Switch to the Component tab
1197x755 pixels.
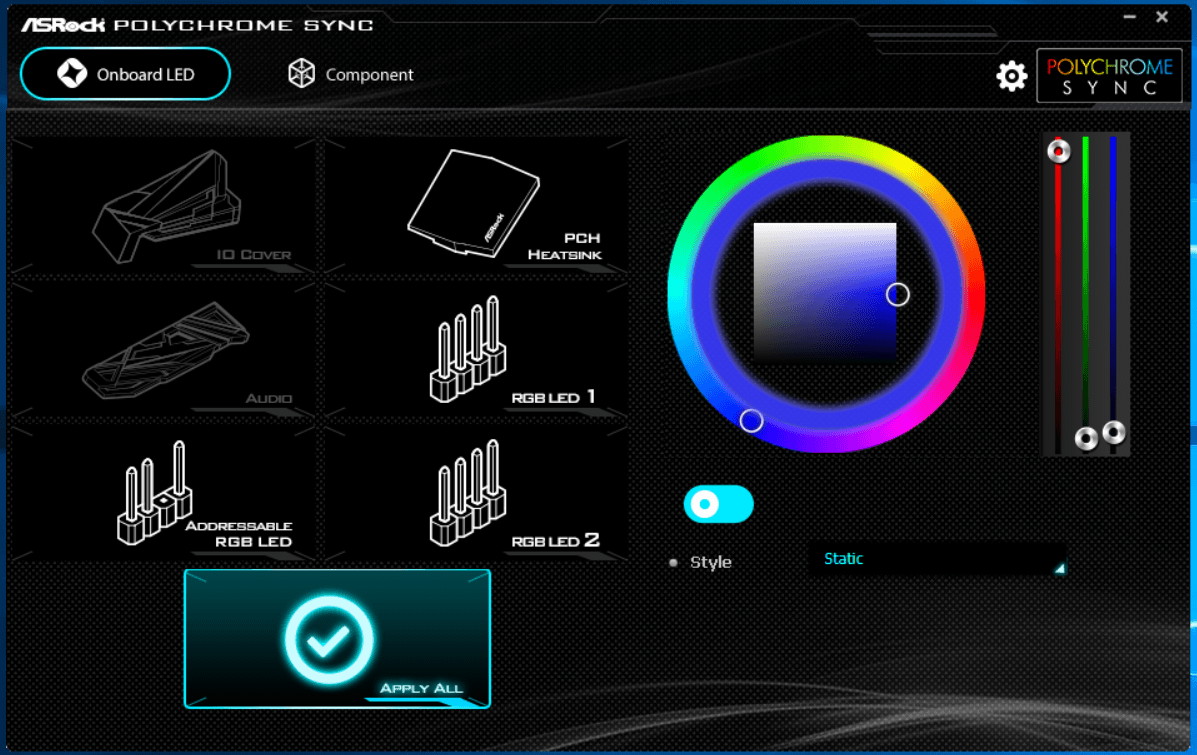[350, 74]
